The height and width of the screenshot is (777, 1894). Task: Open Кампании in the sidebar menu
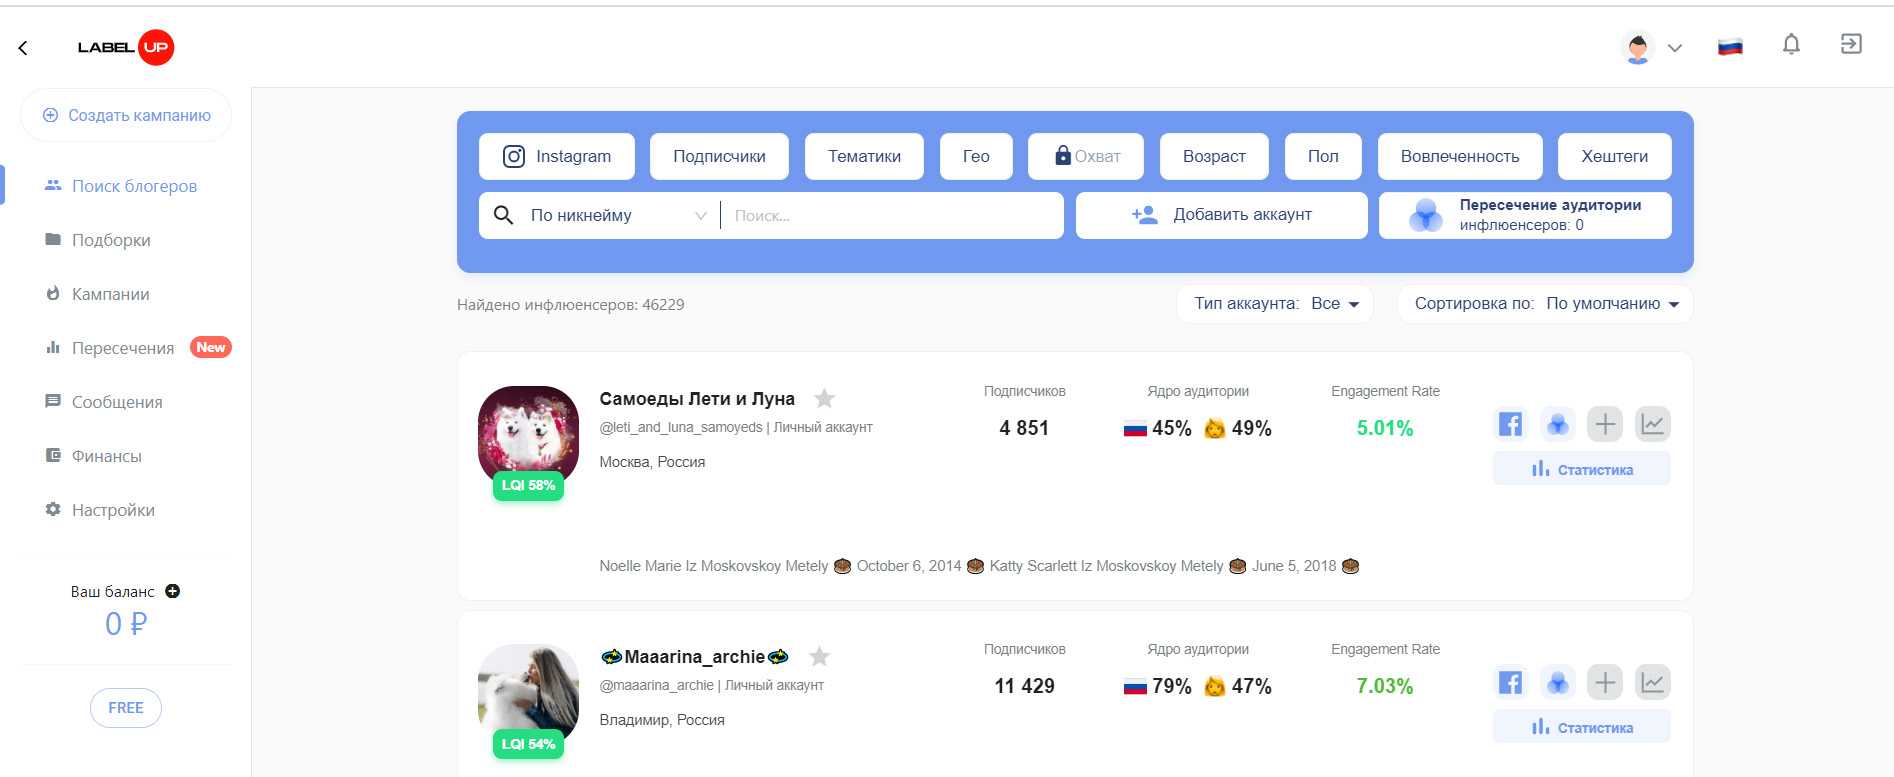tap(110, 294)
